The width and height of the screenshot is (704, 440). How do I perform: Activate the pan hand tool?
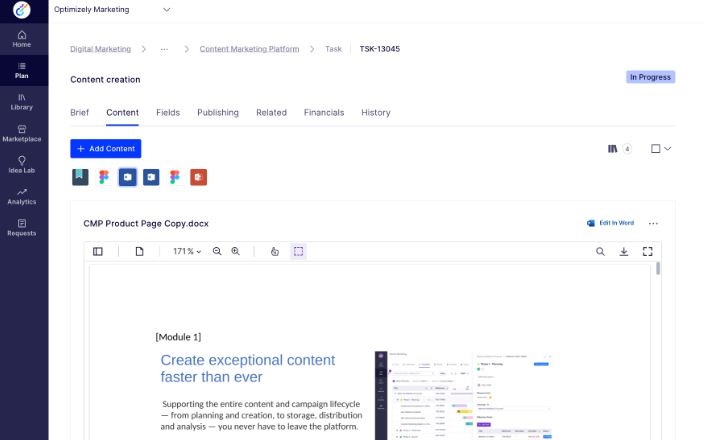tap(275, 251)
